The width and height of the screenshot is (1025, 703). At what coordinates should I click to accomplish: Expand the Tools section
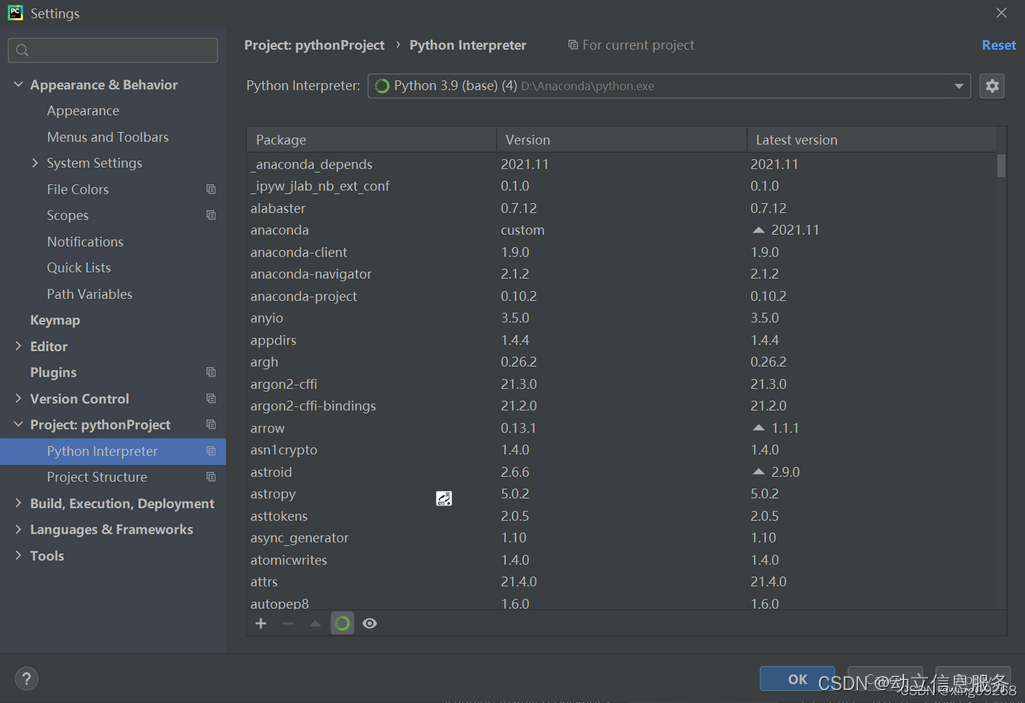(x=18, y=555)
